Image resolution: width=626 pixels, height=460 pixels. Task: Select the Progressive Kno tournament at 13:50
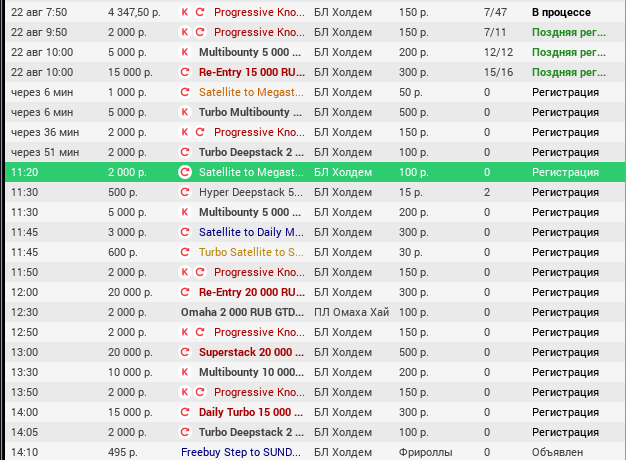pos(259,392)
